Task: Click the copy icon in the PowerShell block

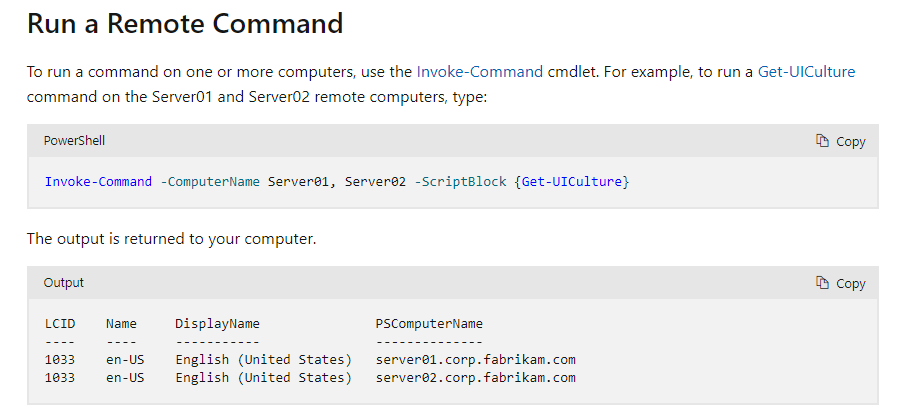Action: pyautogui.click(x=822, y=141)
